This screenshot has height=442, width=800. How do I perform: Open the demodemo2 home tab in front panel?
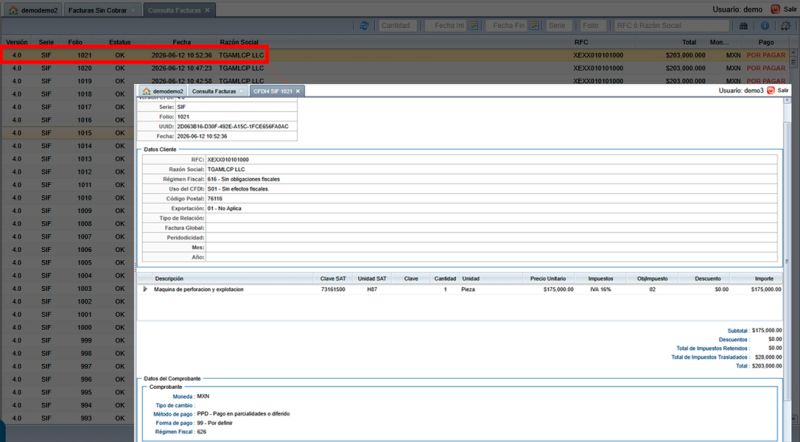coord(163,91)
